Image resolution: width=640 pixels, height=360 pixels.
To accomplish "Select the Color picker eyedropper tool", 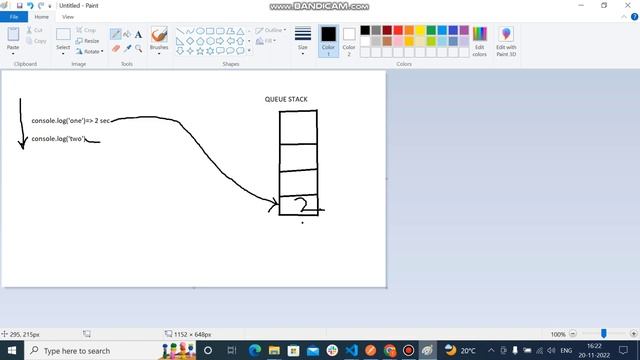I will pyautogui.click(x=127, y=49).
